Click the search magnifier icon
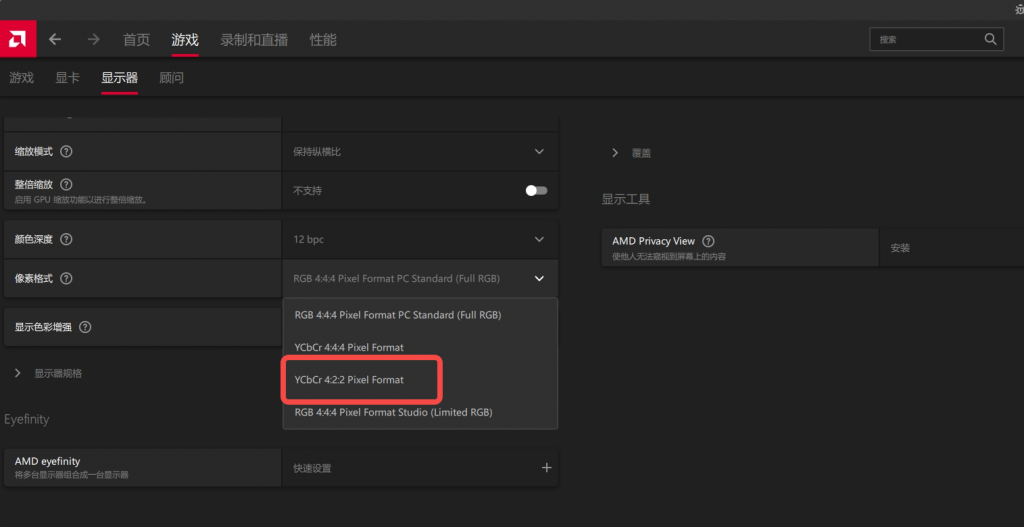 (990, 39)
